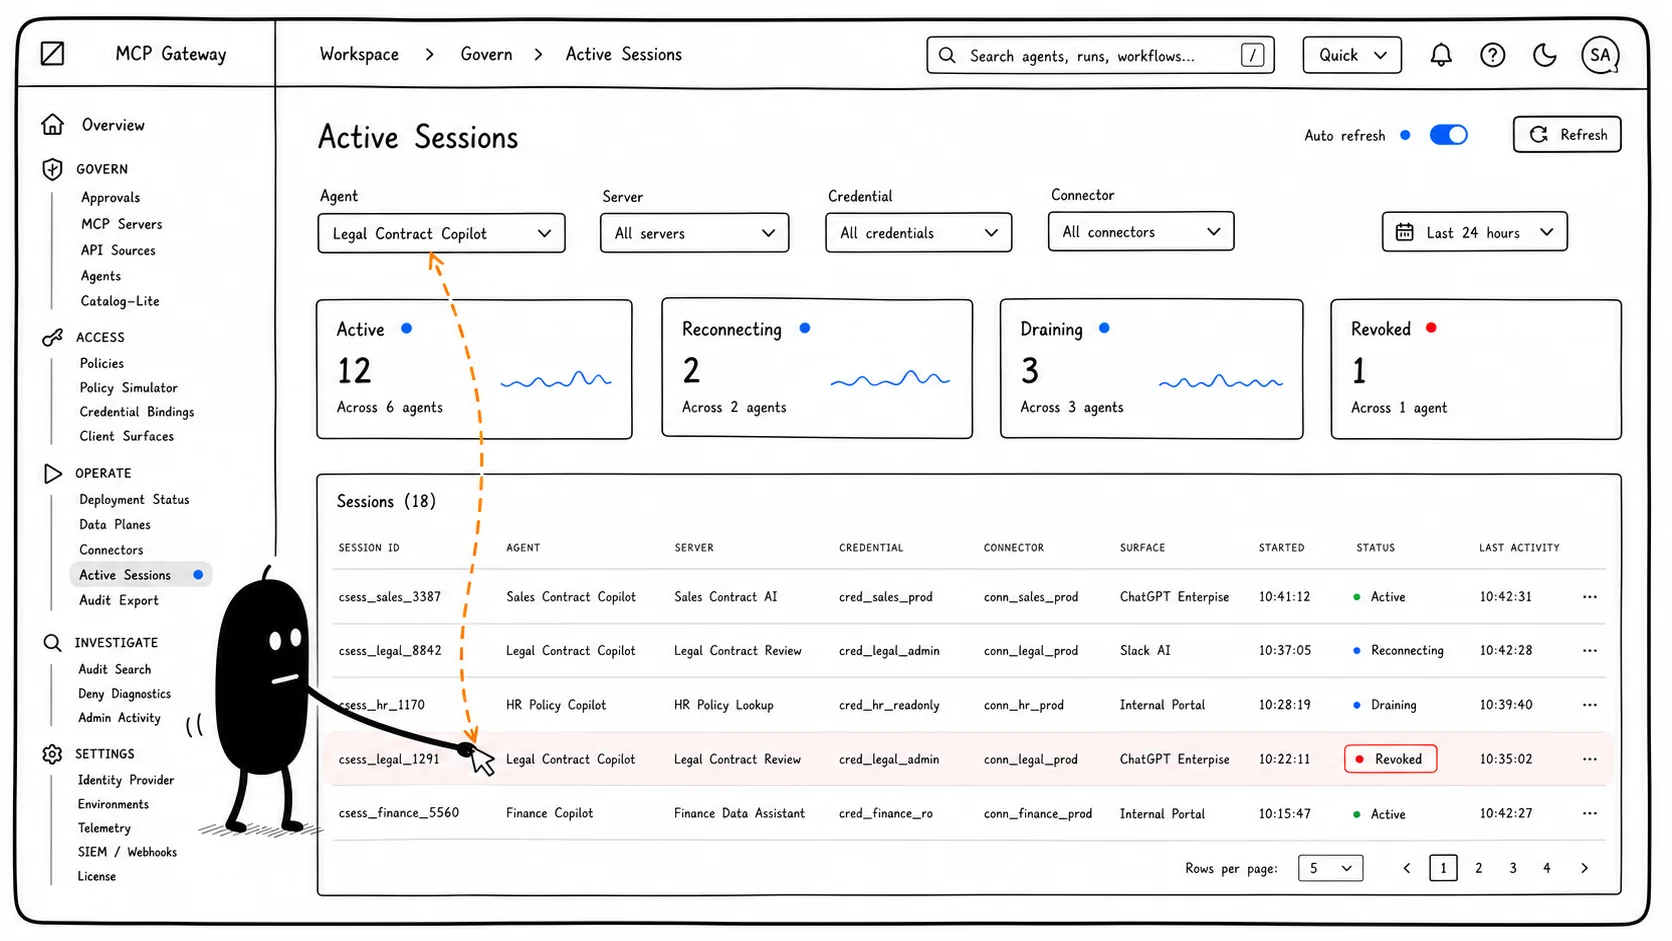Click the Access key icon
The image size is (1672, 941).
53,337
